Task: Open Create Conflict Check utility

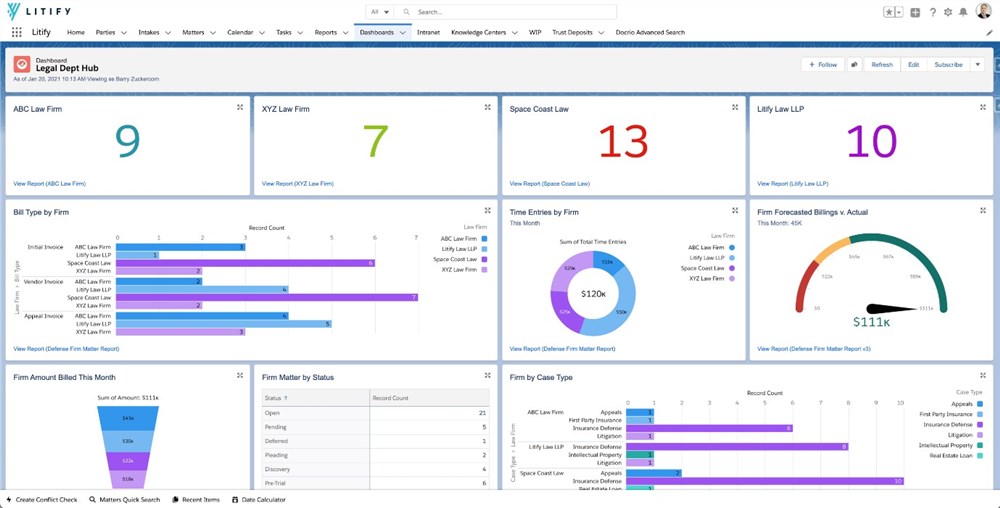Action: pos(41,500)
